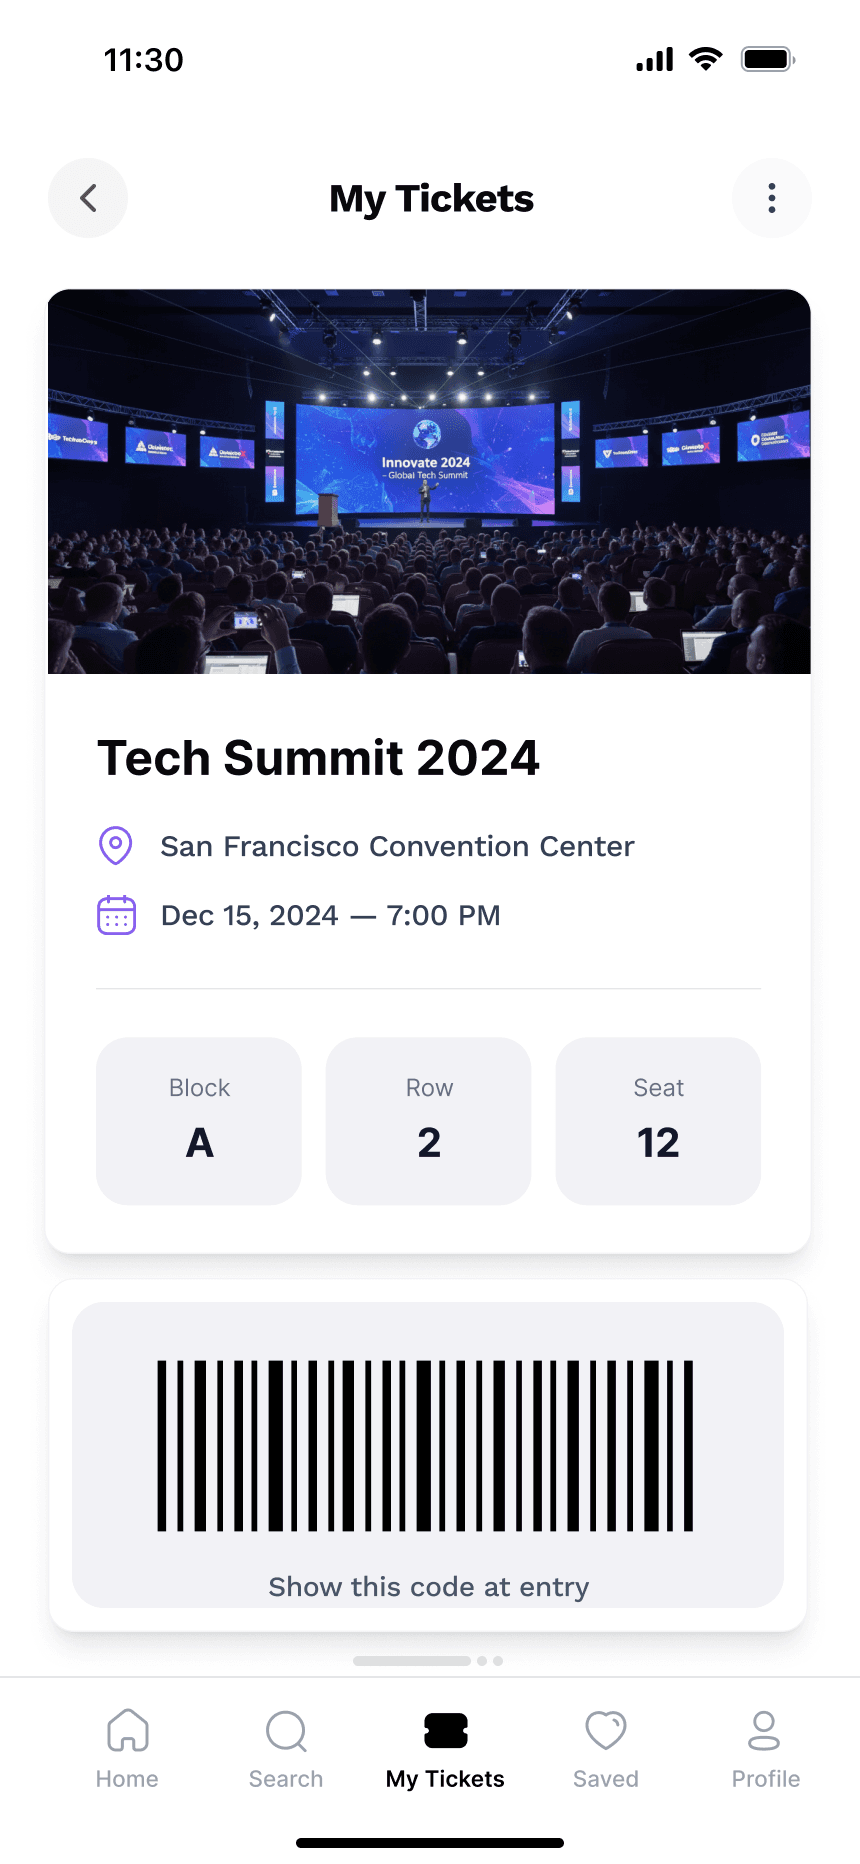Screen dimensions: 860x1864
Task: Select the My Tickets ticket icon
Action: [x=445, y=1731]
